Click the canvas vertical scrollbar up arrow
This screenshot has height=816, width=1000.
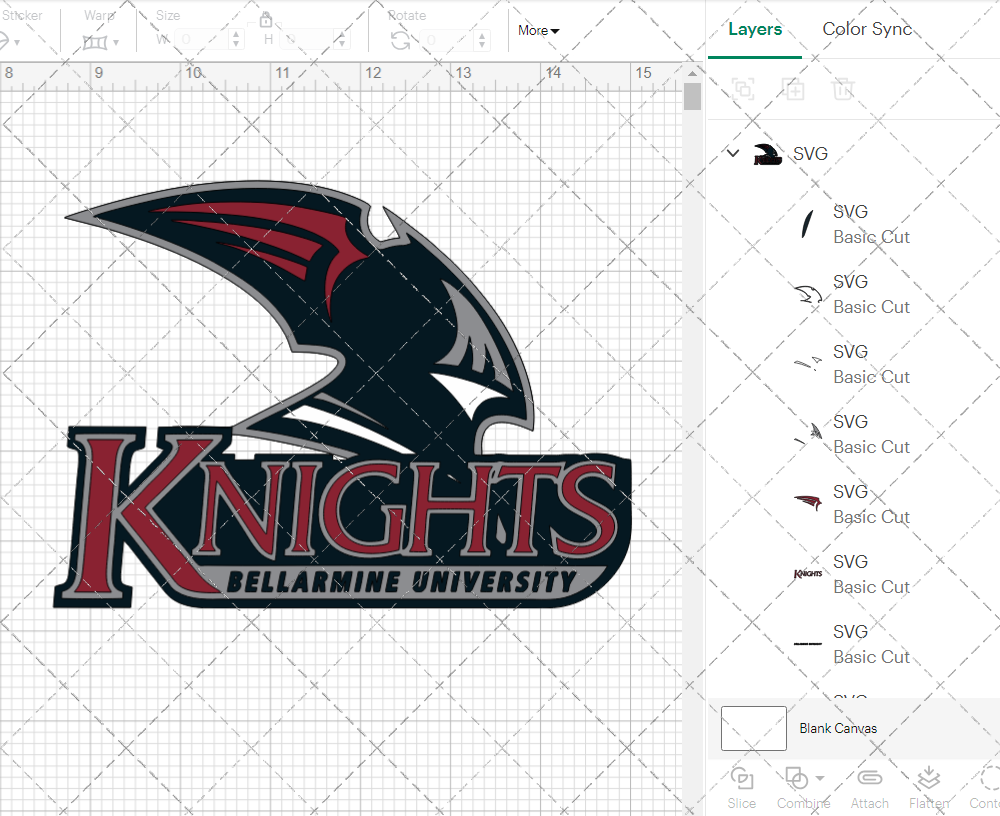pyautogui.click(x=692, y=71)
